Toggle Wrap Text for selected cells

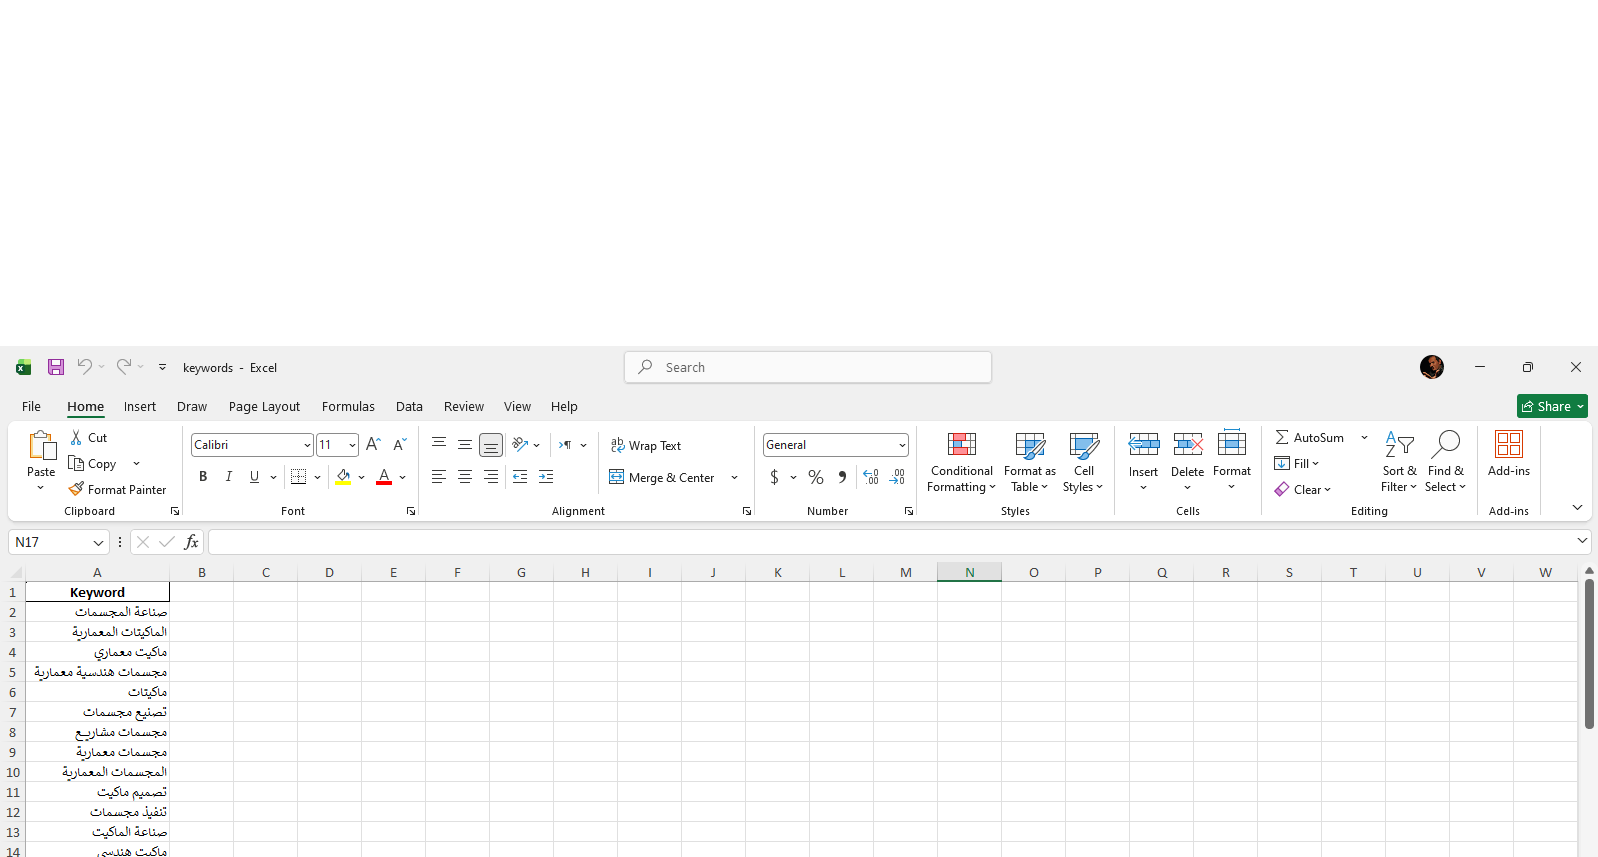coord(646,446)
